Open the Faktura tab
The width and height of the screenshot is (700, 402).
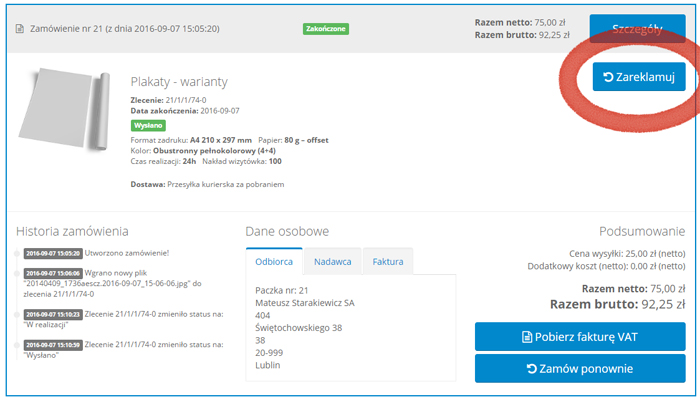388,261
